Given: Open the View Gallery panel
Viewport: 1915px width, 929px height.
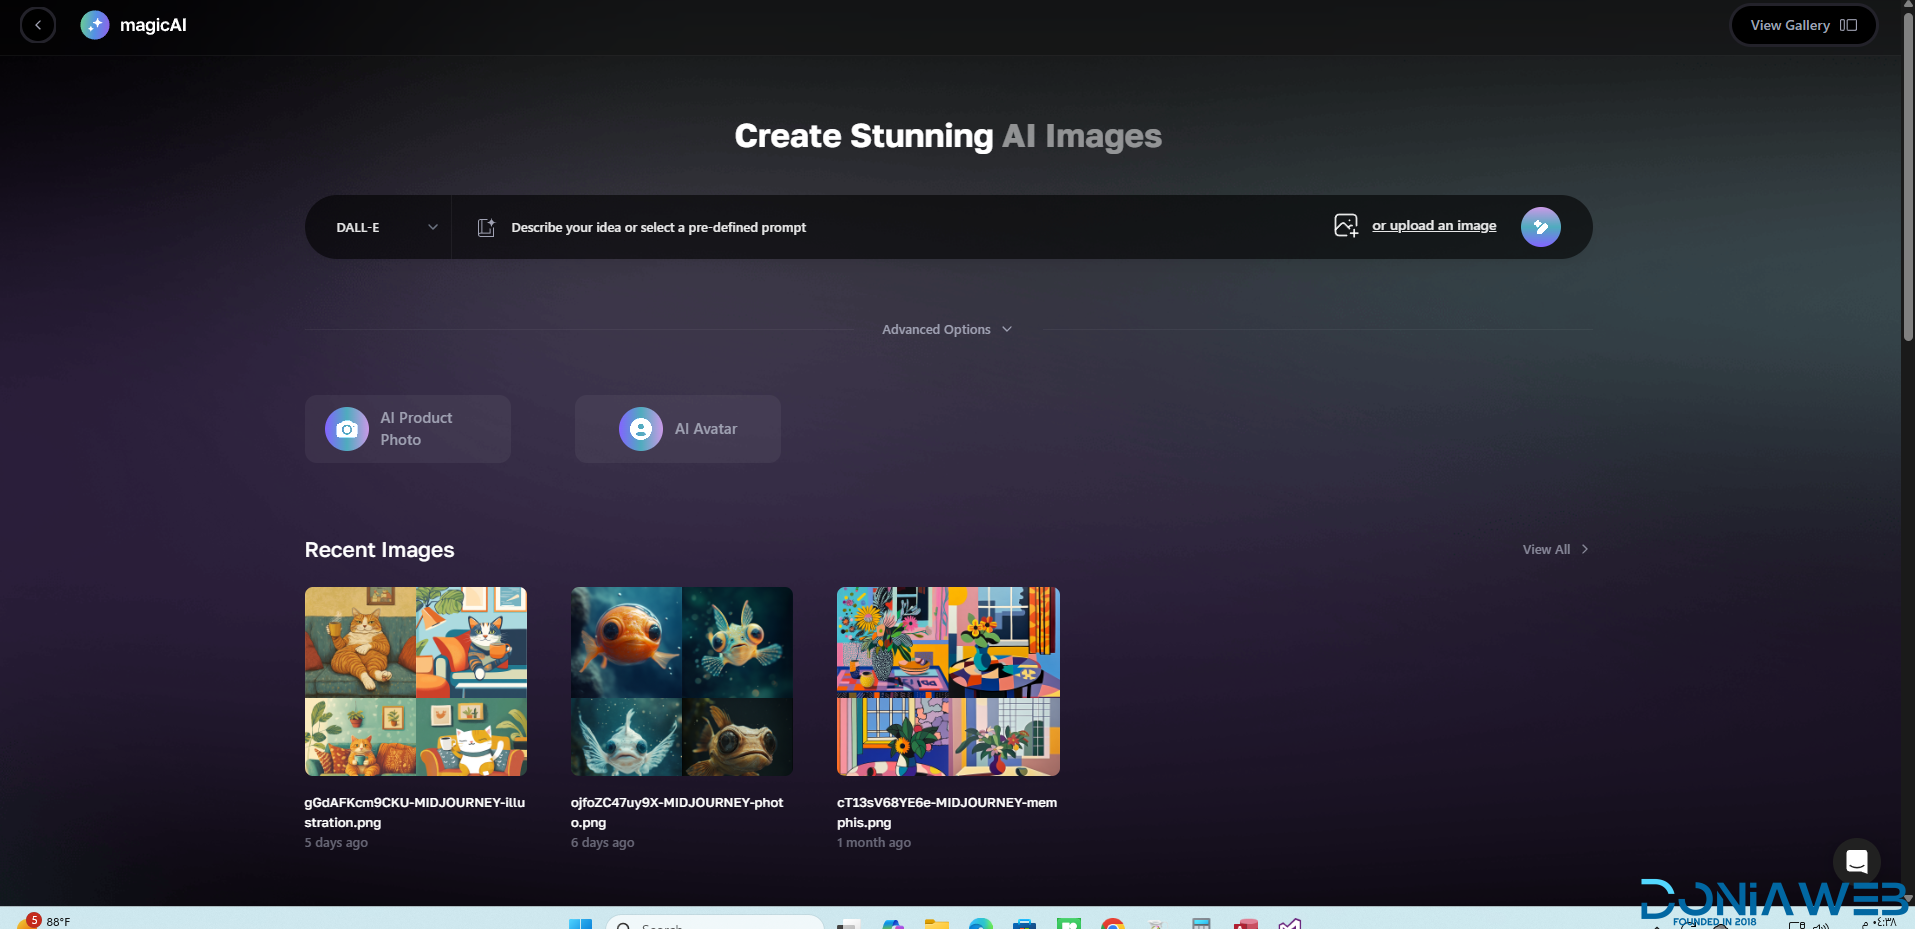Looking at the screenshot, I should tap(1802, 25).
